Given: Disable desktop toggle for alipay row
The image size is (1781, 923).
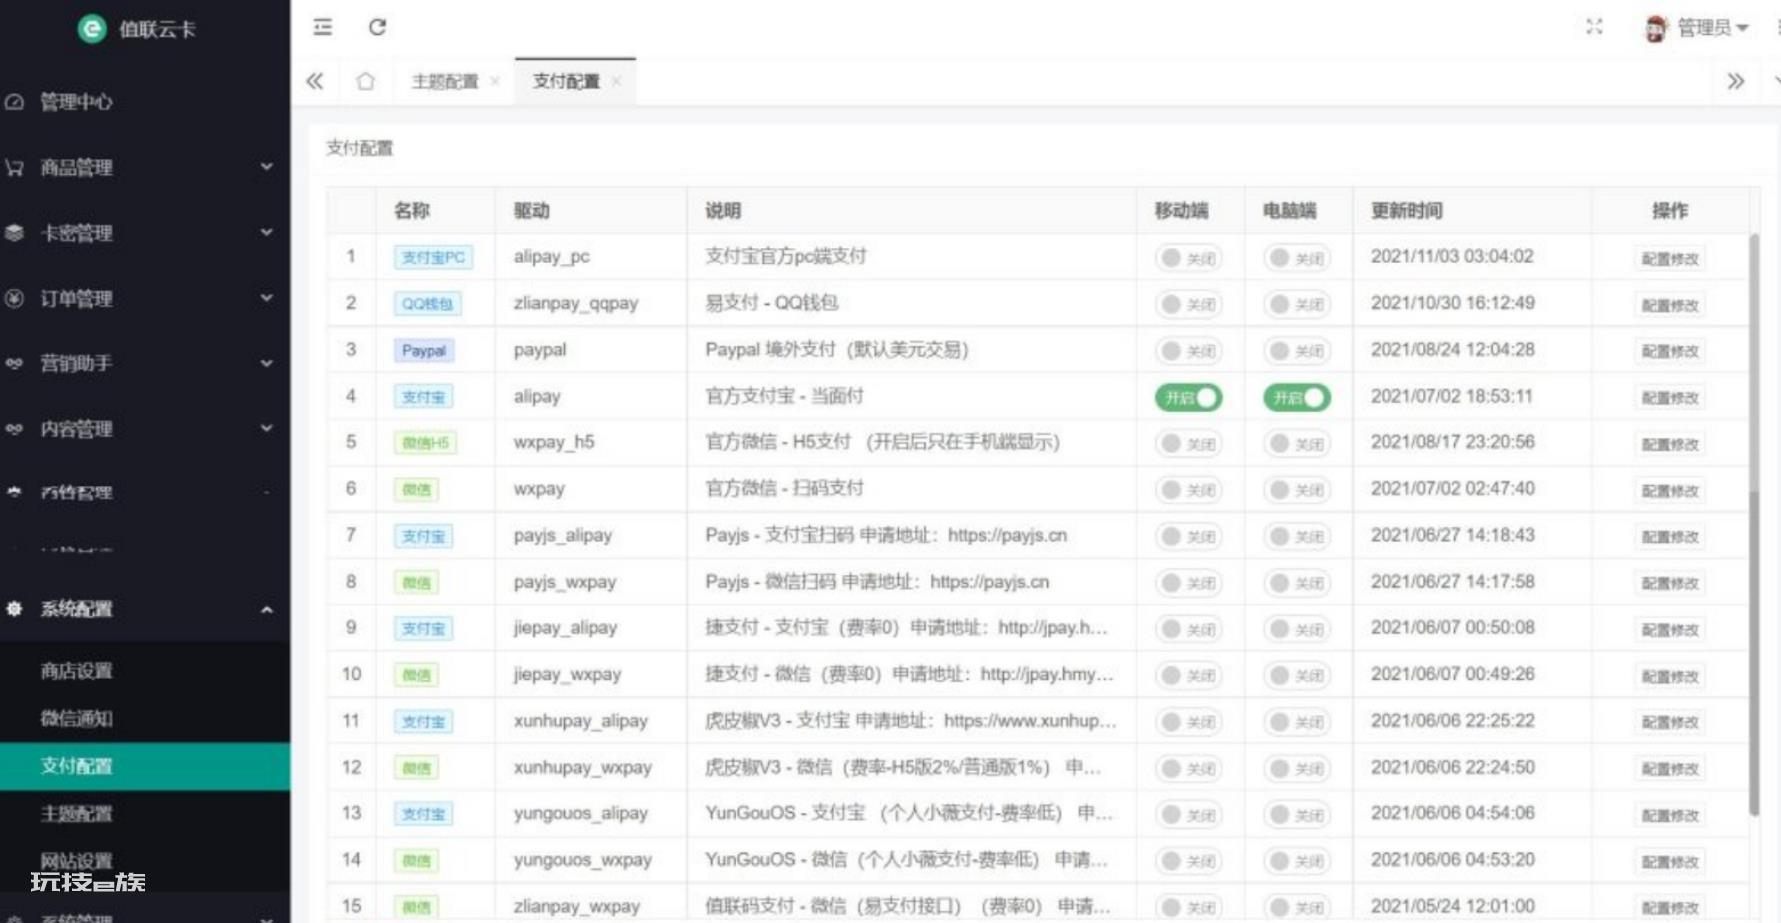Looking at the screenshot, I should tap(1296, 398).
